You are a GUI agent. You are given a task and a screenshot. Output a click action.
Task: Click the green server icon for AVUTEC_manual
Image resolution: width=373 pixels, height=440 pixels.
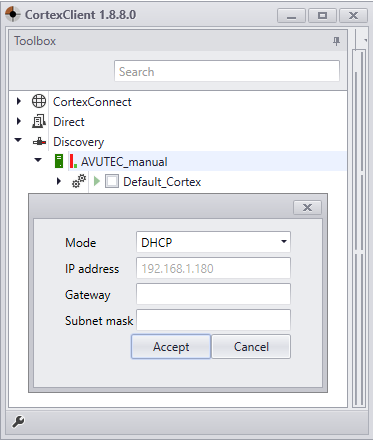click(59, 161)
